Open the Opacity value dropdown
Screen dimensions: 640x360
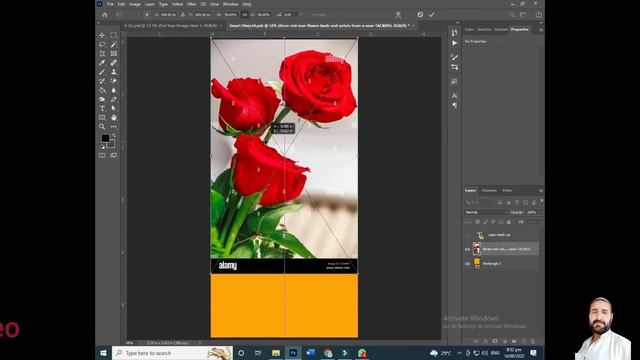540,212
